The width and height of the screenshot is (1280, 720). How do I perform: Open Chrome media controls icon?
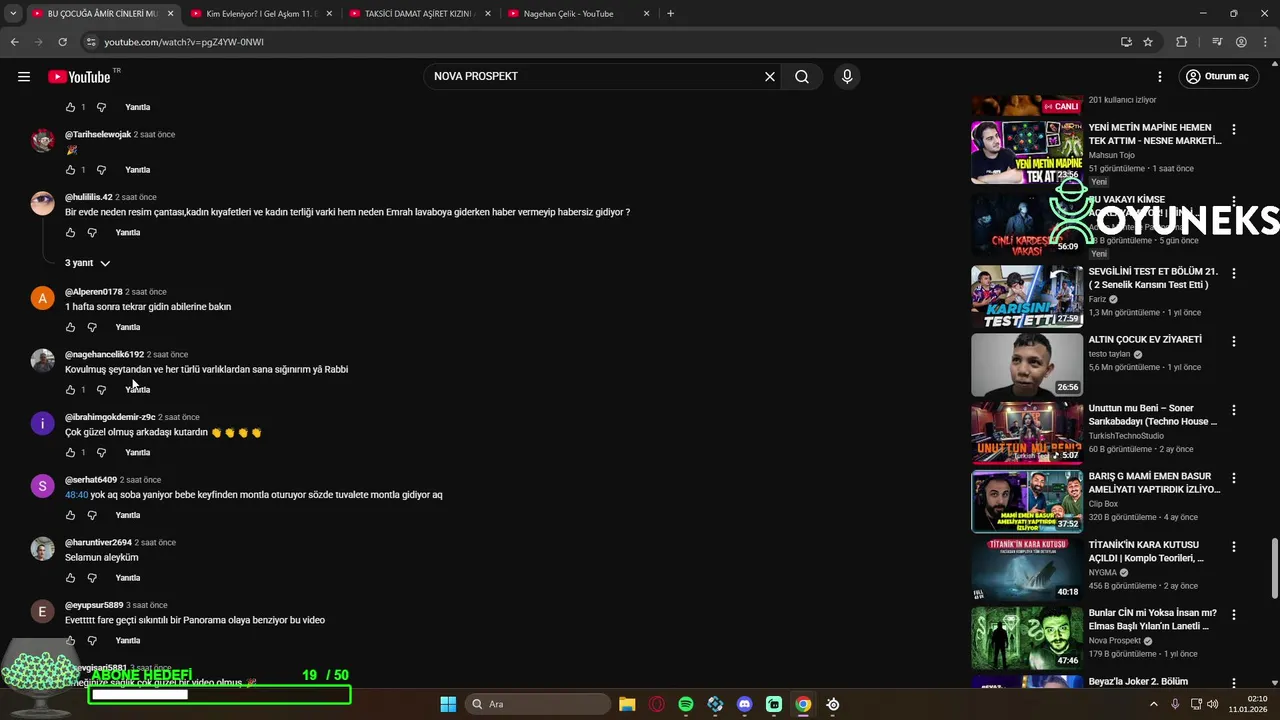coord(1217,42)
